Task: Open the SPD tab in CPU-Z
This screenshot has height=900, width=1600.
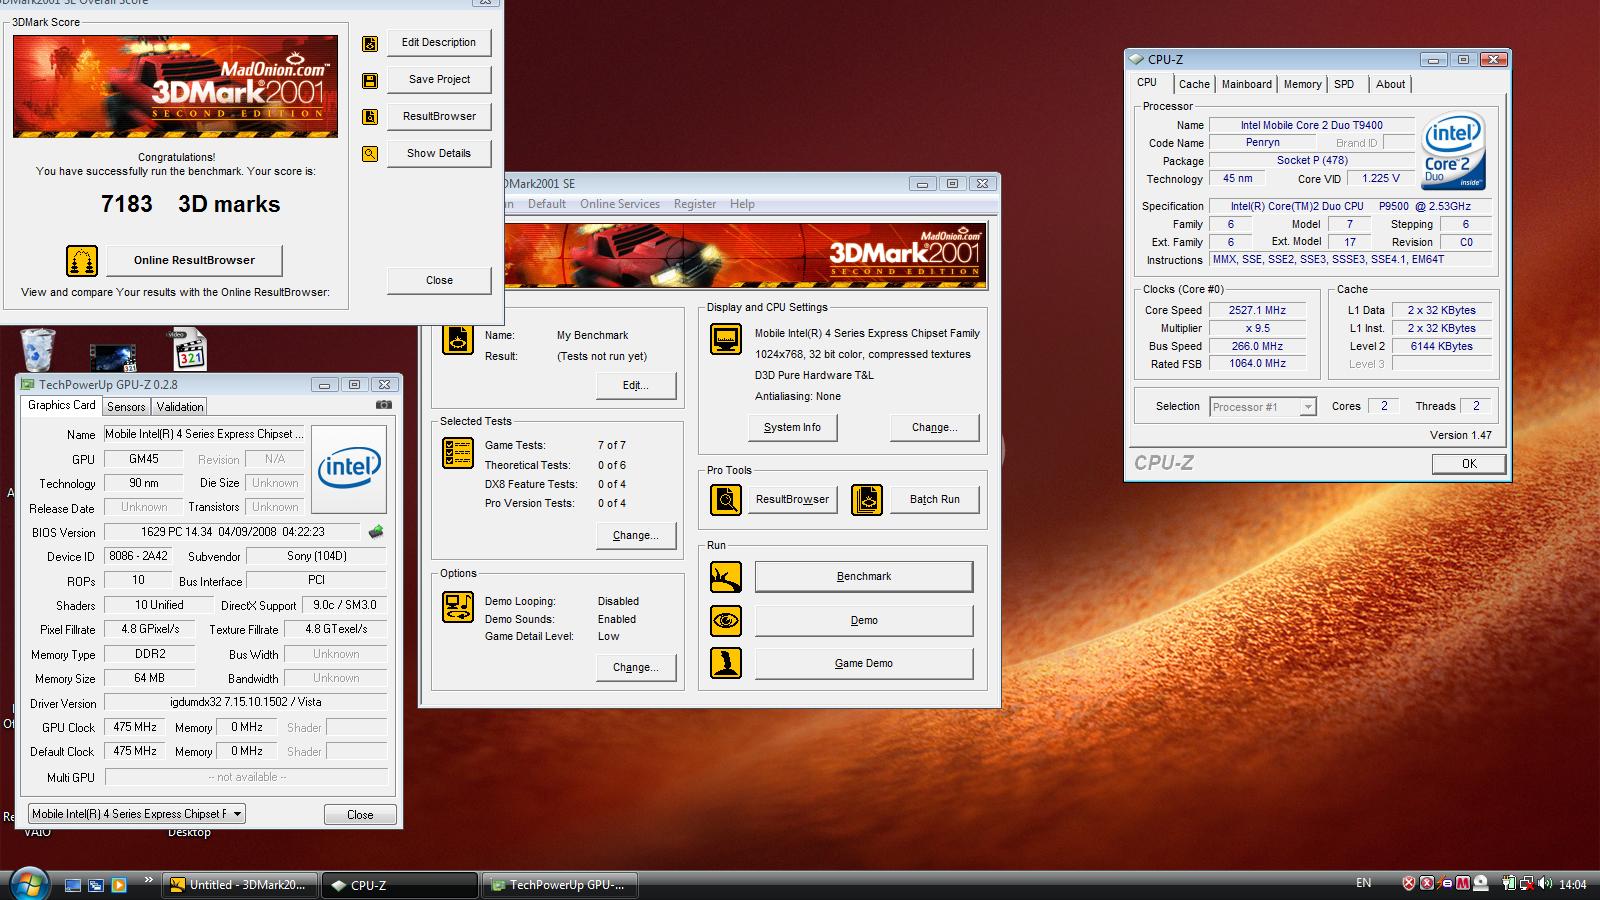Action: pos(1344,85)
